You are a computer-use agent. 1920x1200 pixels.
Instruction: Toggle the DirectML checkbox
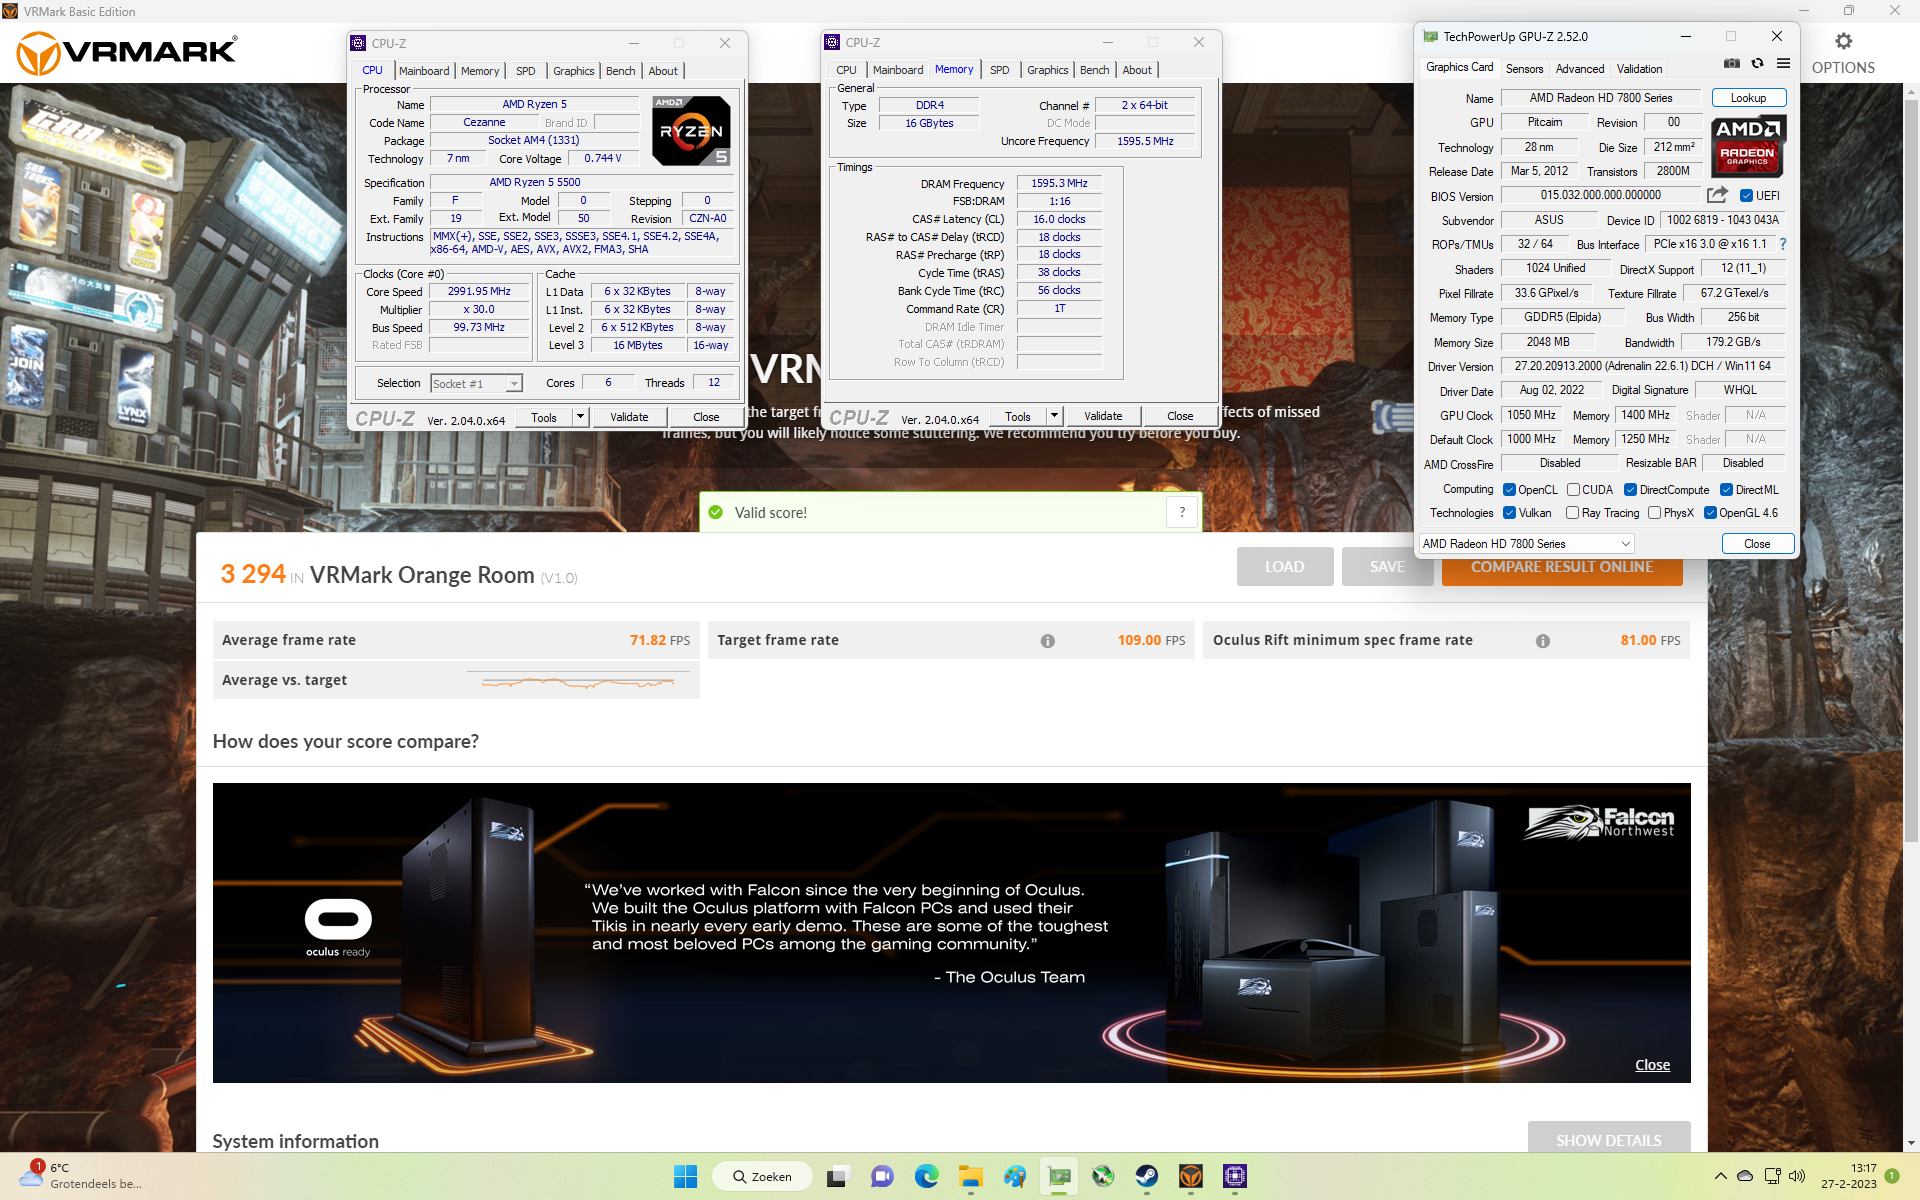point(1726,490)
